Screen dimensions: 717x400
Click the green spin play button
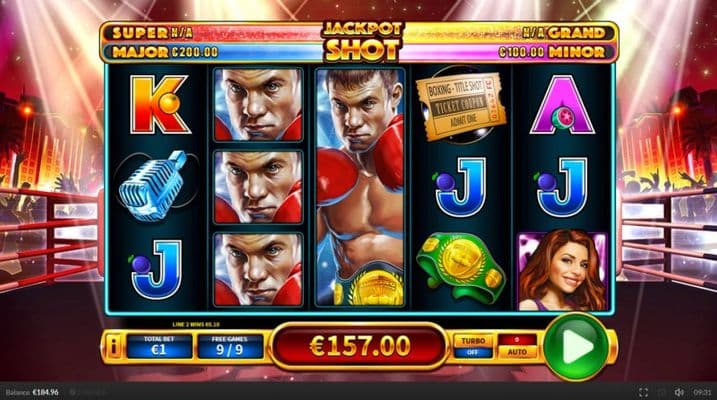click(578, 347)
